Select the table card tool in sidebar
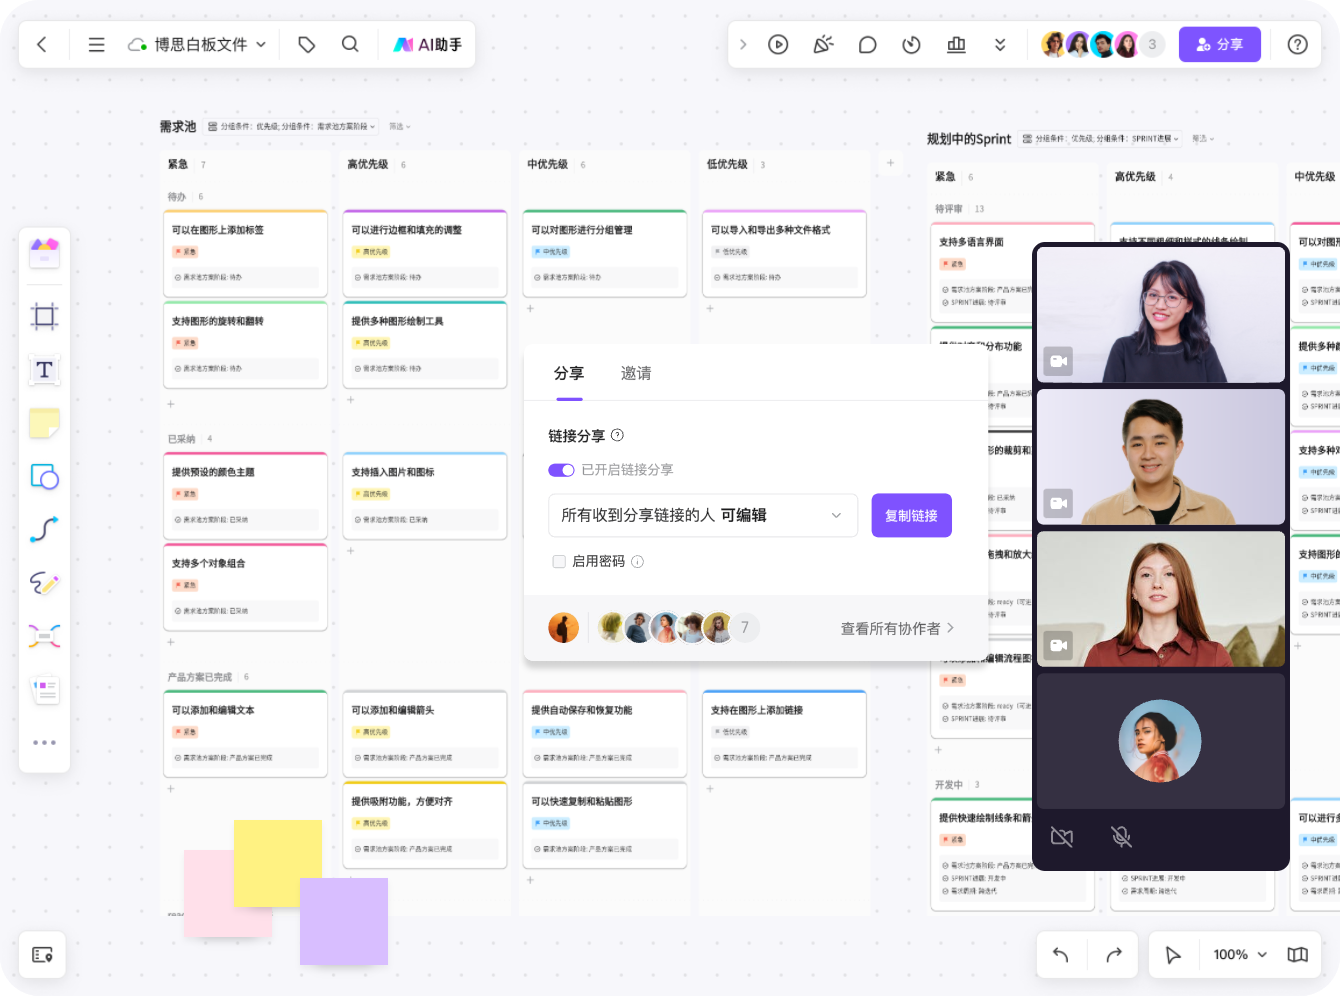 click(44, 690)
